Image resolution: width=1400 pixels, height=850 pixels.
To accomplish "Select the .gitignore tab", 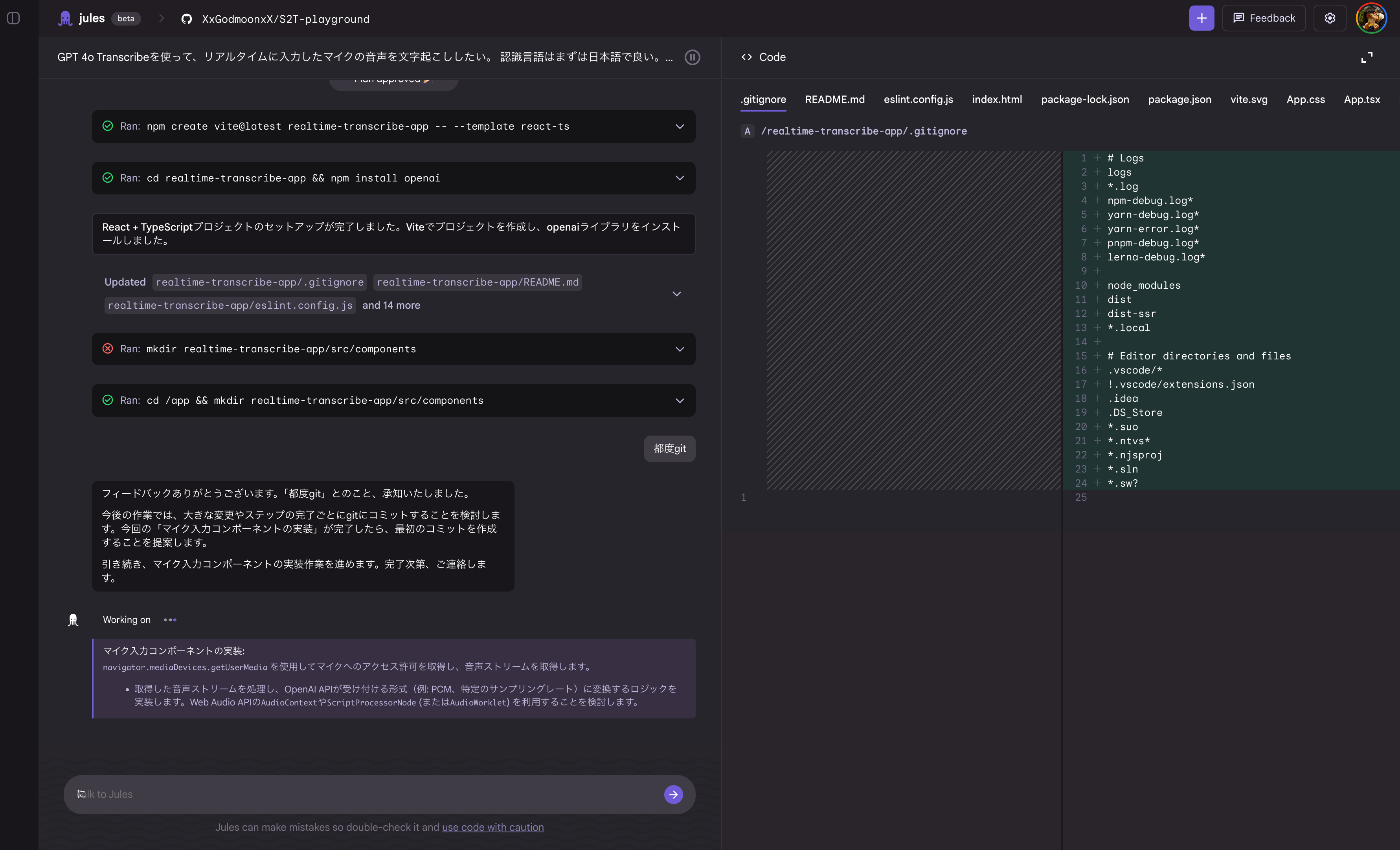I will [763, 99].
